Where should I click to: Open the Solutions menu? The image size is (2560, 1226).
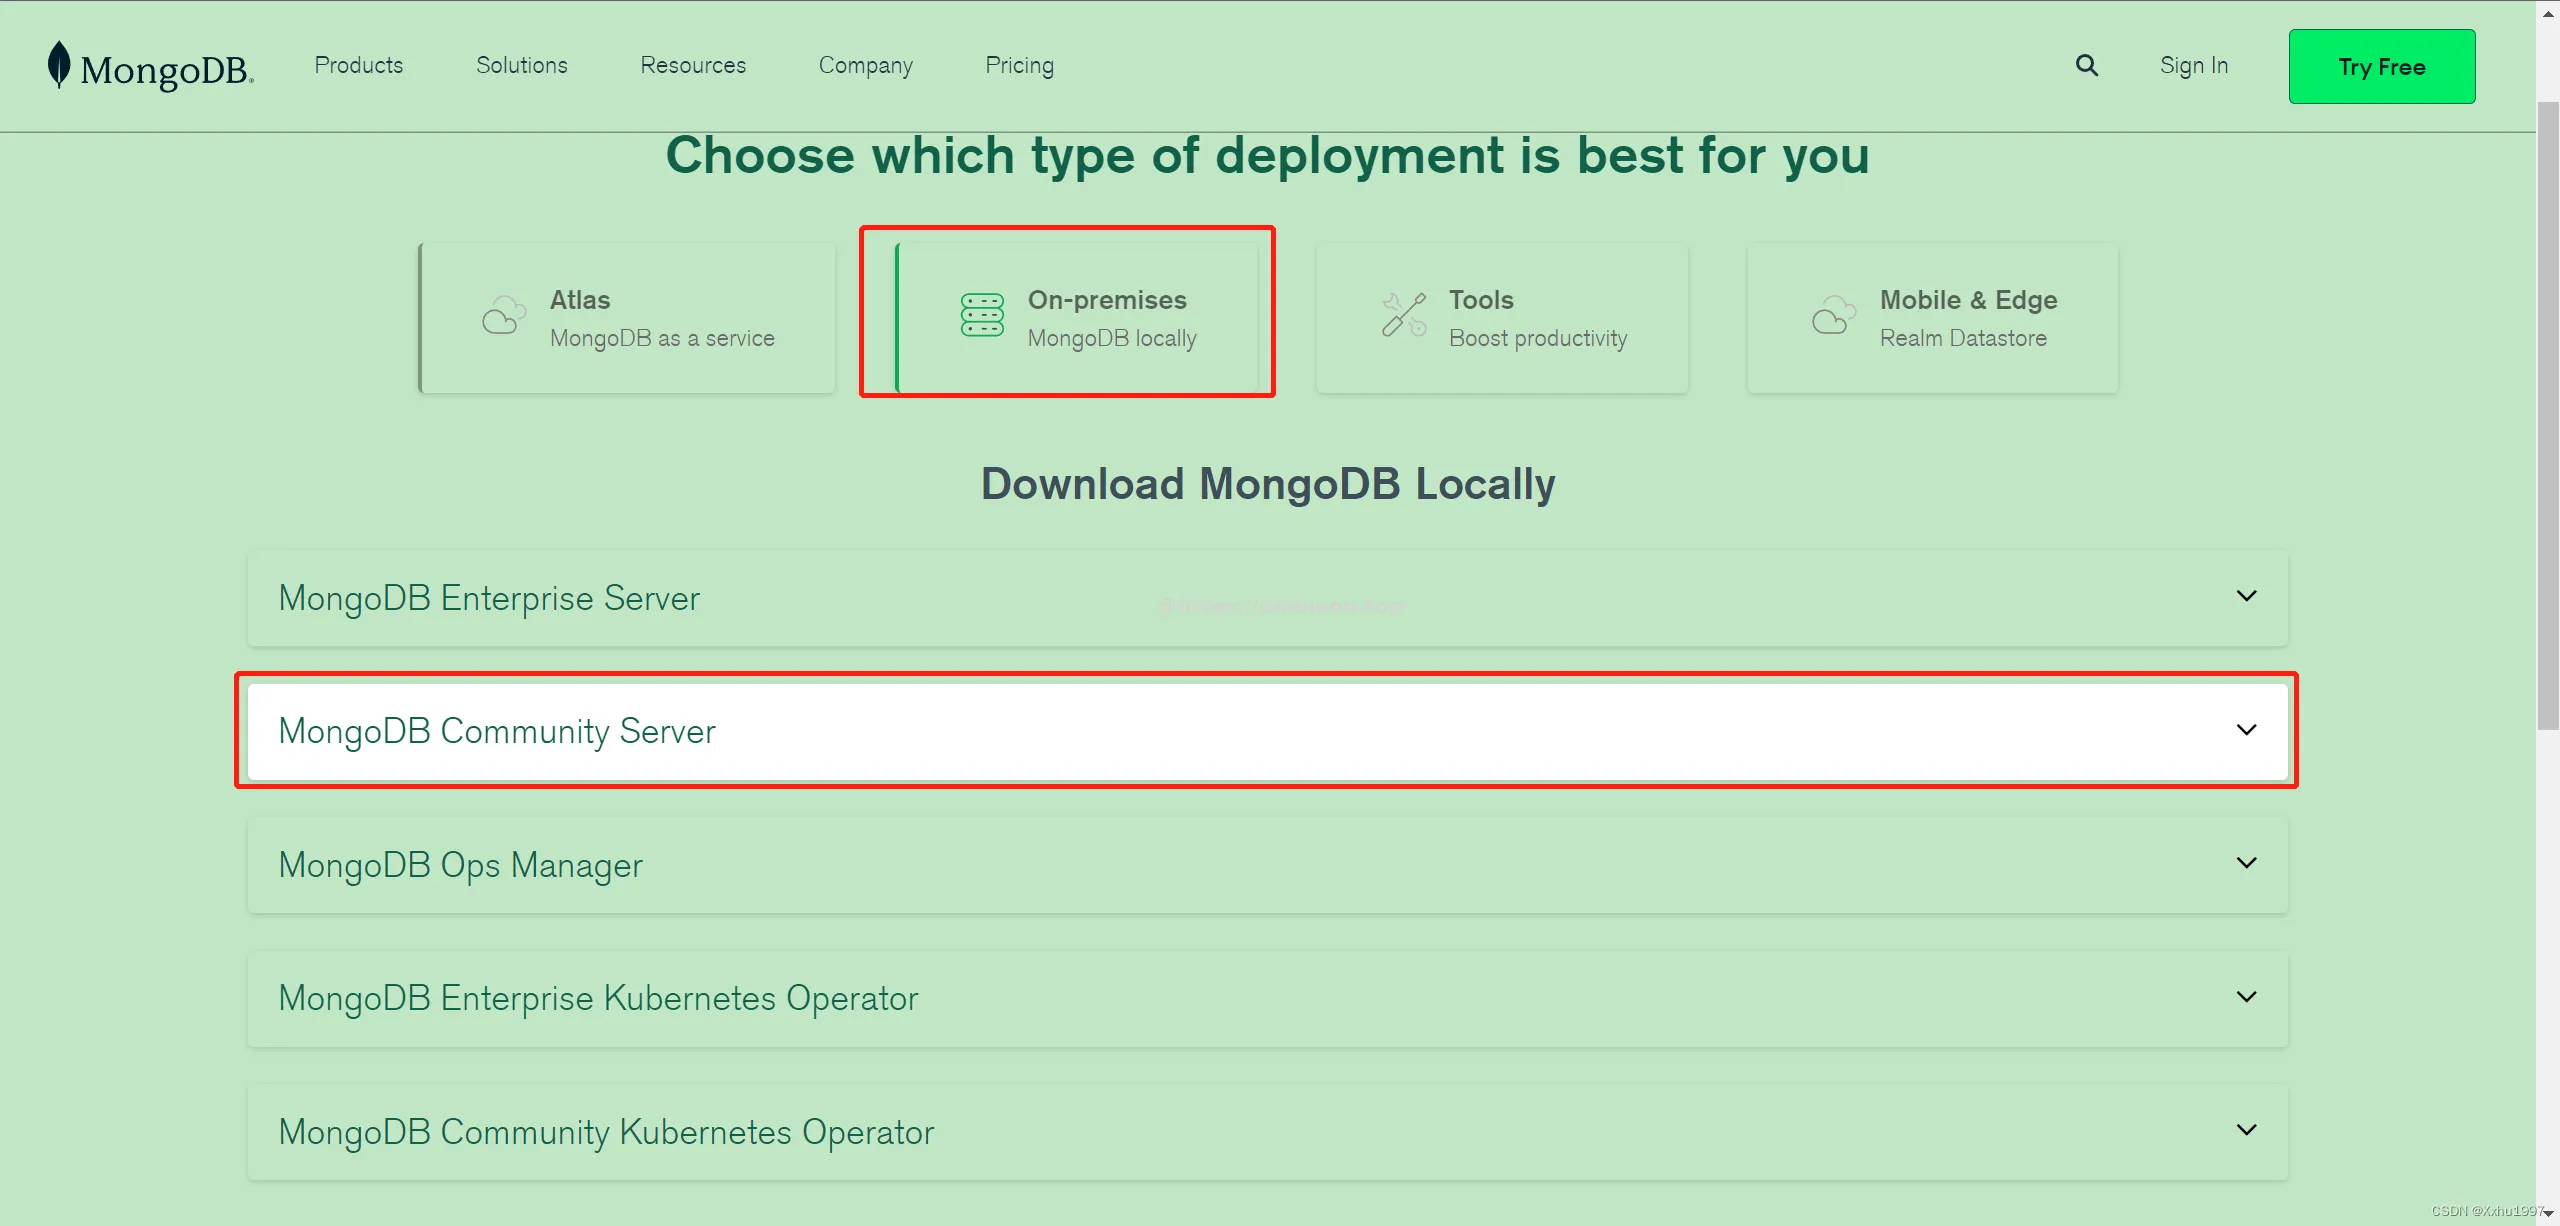coord(521,66)
